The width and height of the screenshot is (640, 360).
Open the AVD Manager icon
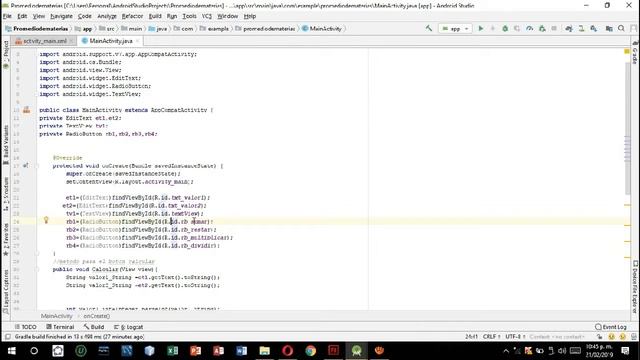(581, 28)
